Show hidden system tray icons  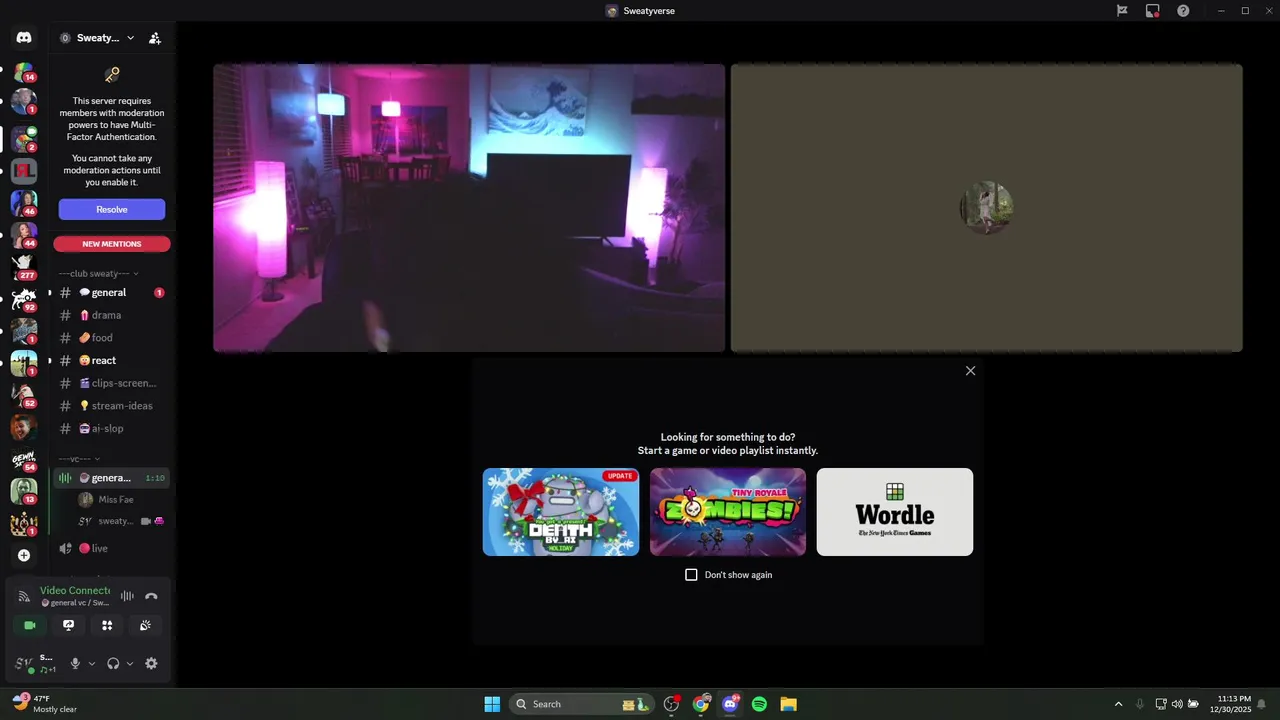point(1118,704)
